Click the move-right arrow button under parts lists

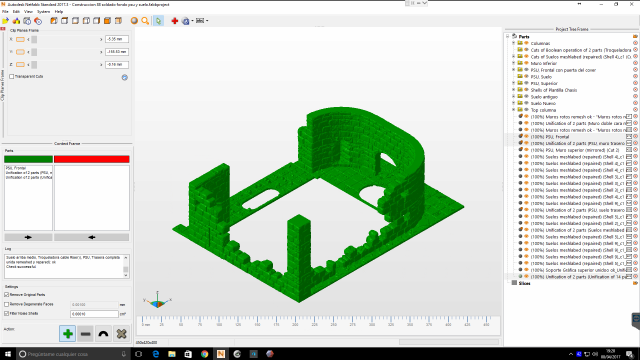(28, 237)
